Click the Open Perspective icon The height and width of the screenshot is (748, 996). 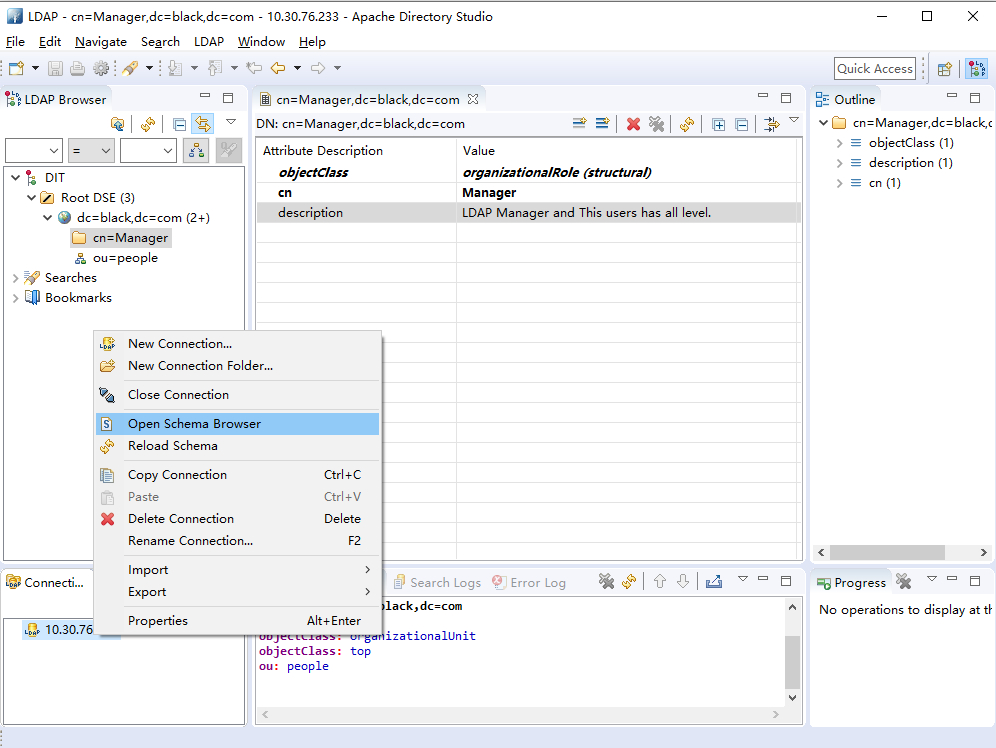pyautogui.click(x=945, y=69)
